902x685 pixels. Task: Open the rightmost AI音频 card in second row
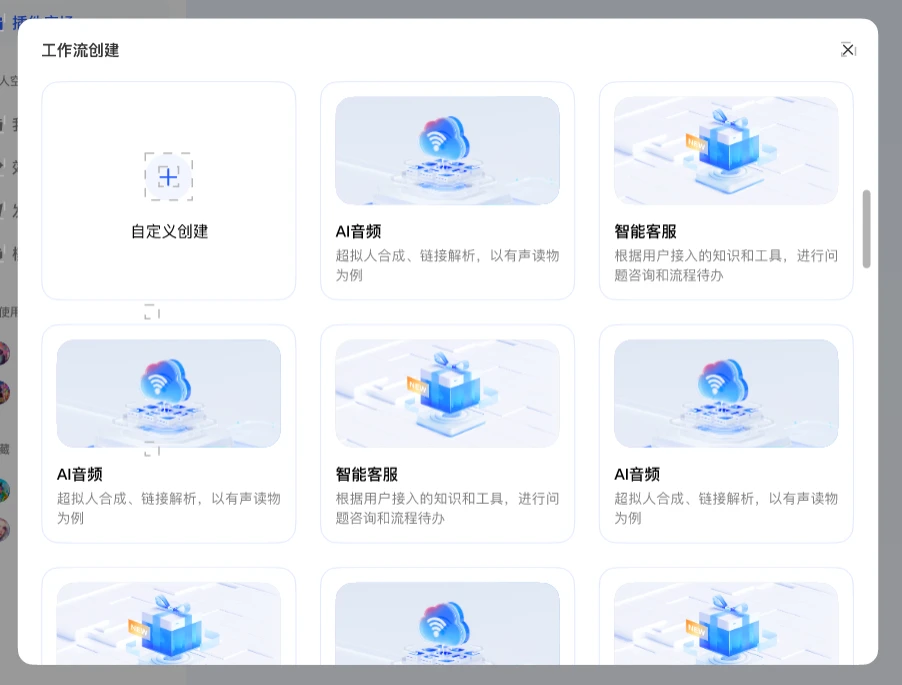pos(726,432)
